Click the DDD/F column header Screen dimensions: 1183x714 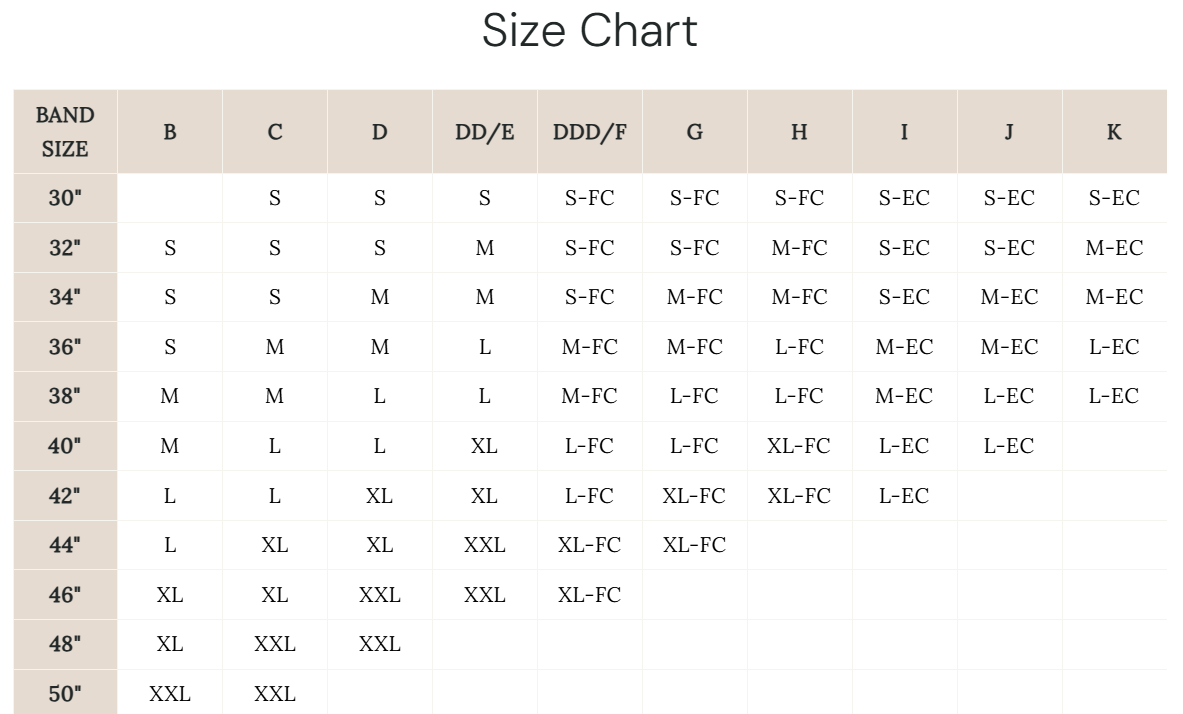[590, 132]
